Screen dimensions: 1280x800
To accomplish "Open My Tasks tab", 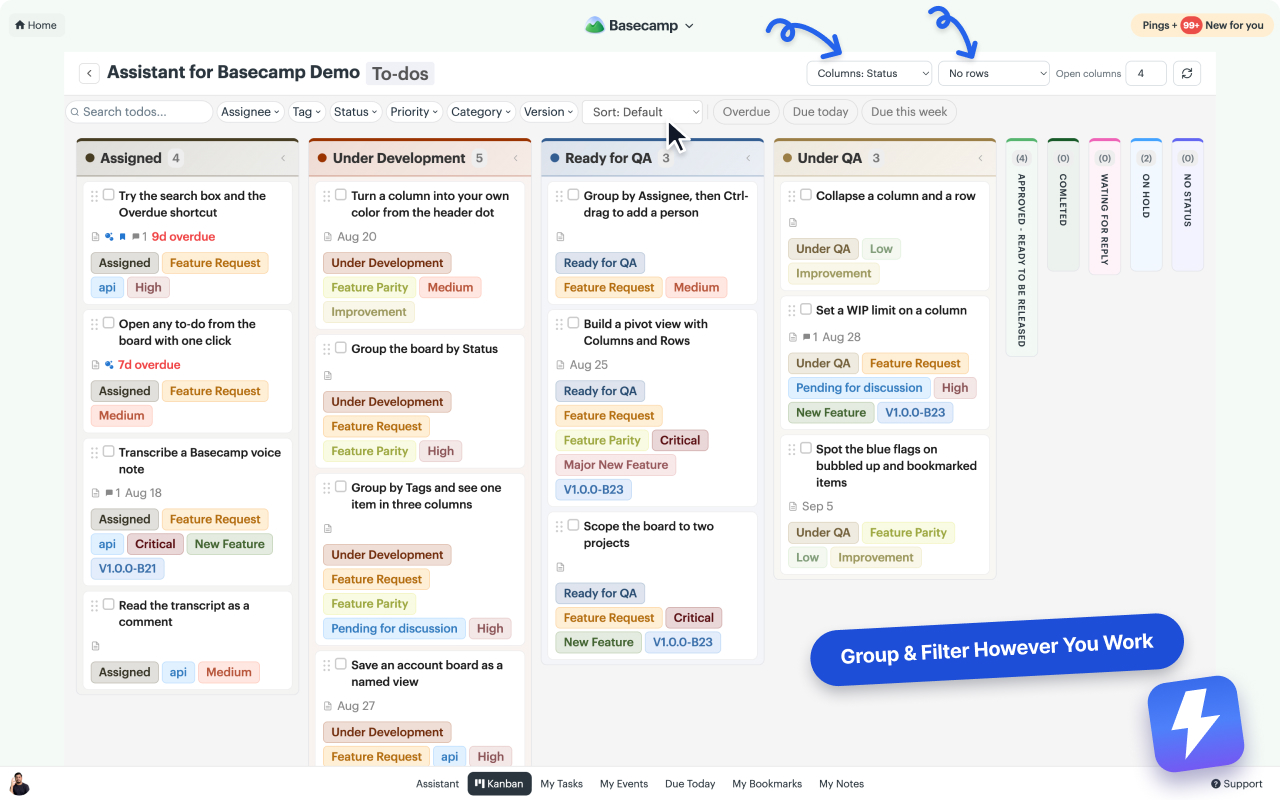I will (x=561, y=784).
